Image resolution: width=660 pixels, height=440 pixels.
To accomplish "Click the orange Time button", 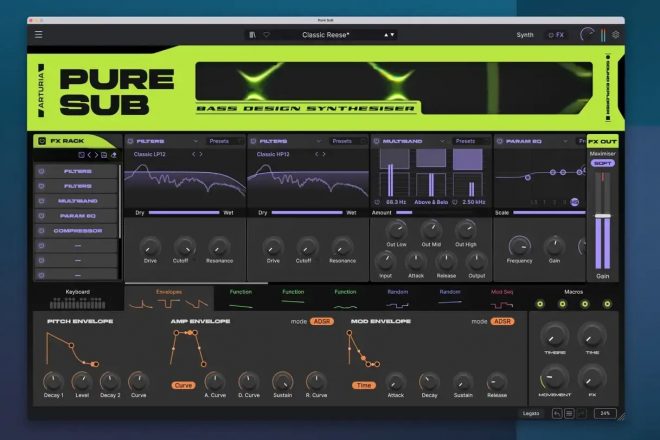I will point(364,385).
